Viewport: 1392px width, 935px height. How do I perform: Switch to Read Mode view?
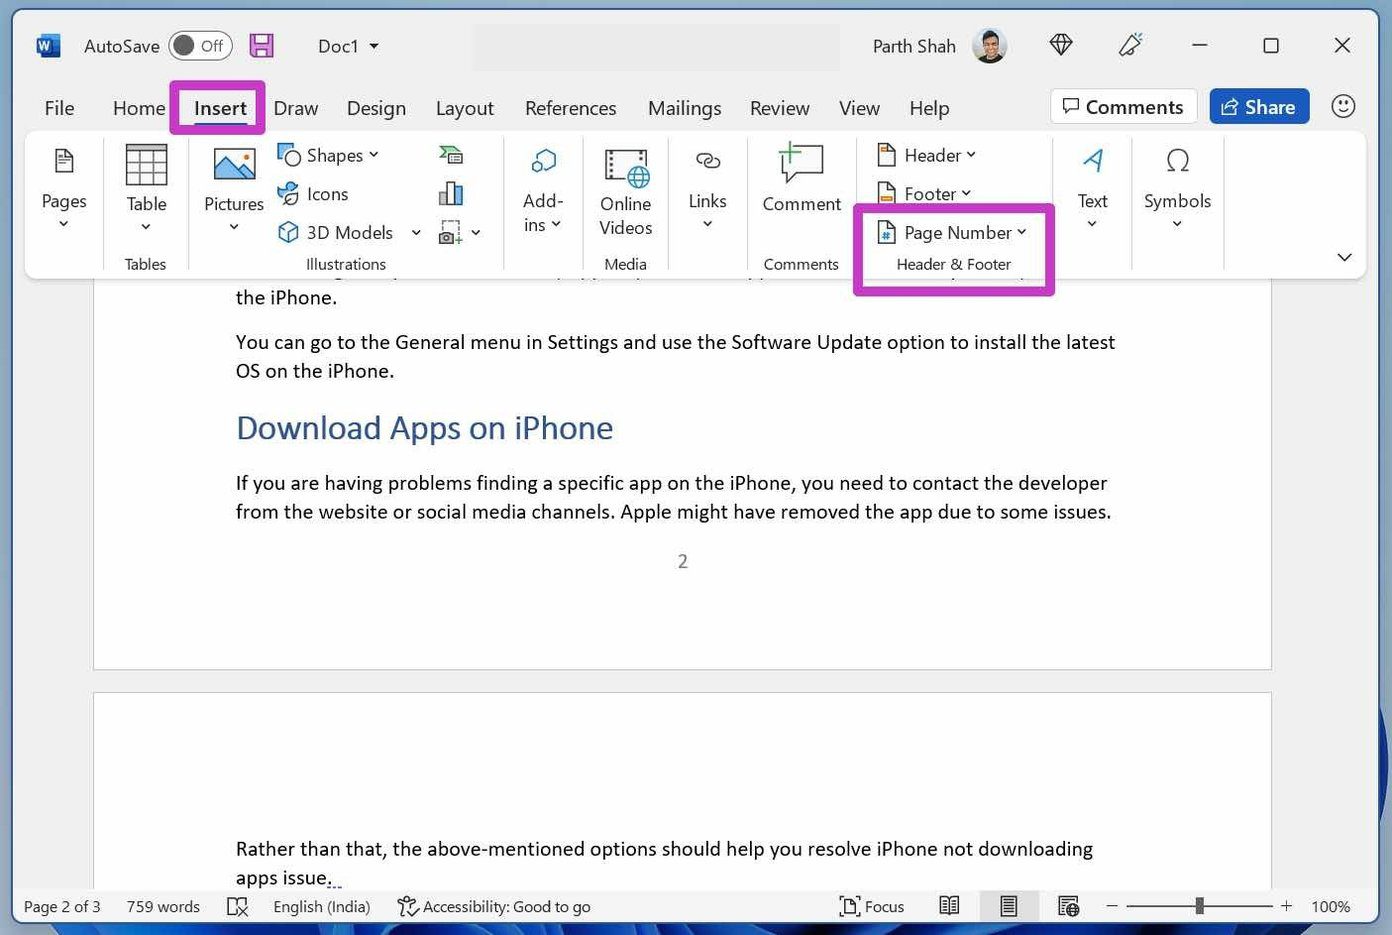coord(949,906)
